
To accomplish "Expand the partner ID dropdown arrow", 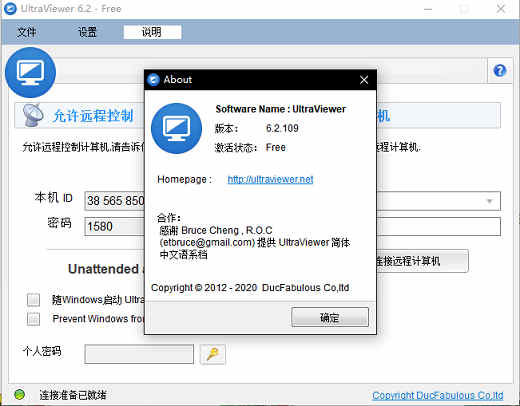I will [489, 201].
